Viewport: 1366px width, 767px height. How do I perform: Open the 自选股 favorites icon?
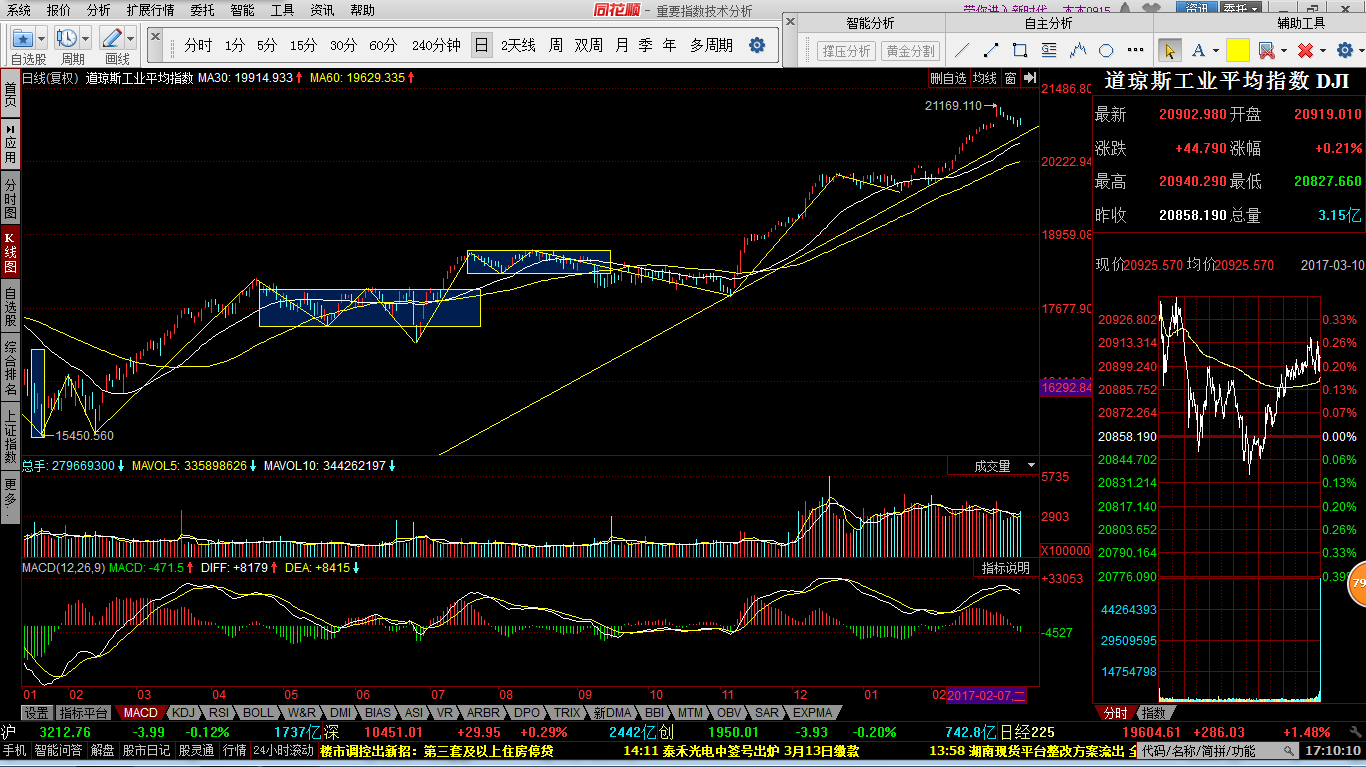(x=23, y=38)
